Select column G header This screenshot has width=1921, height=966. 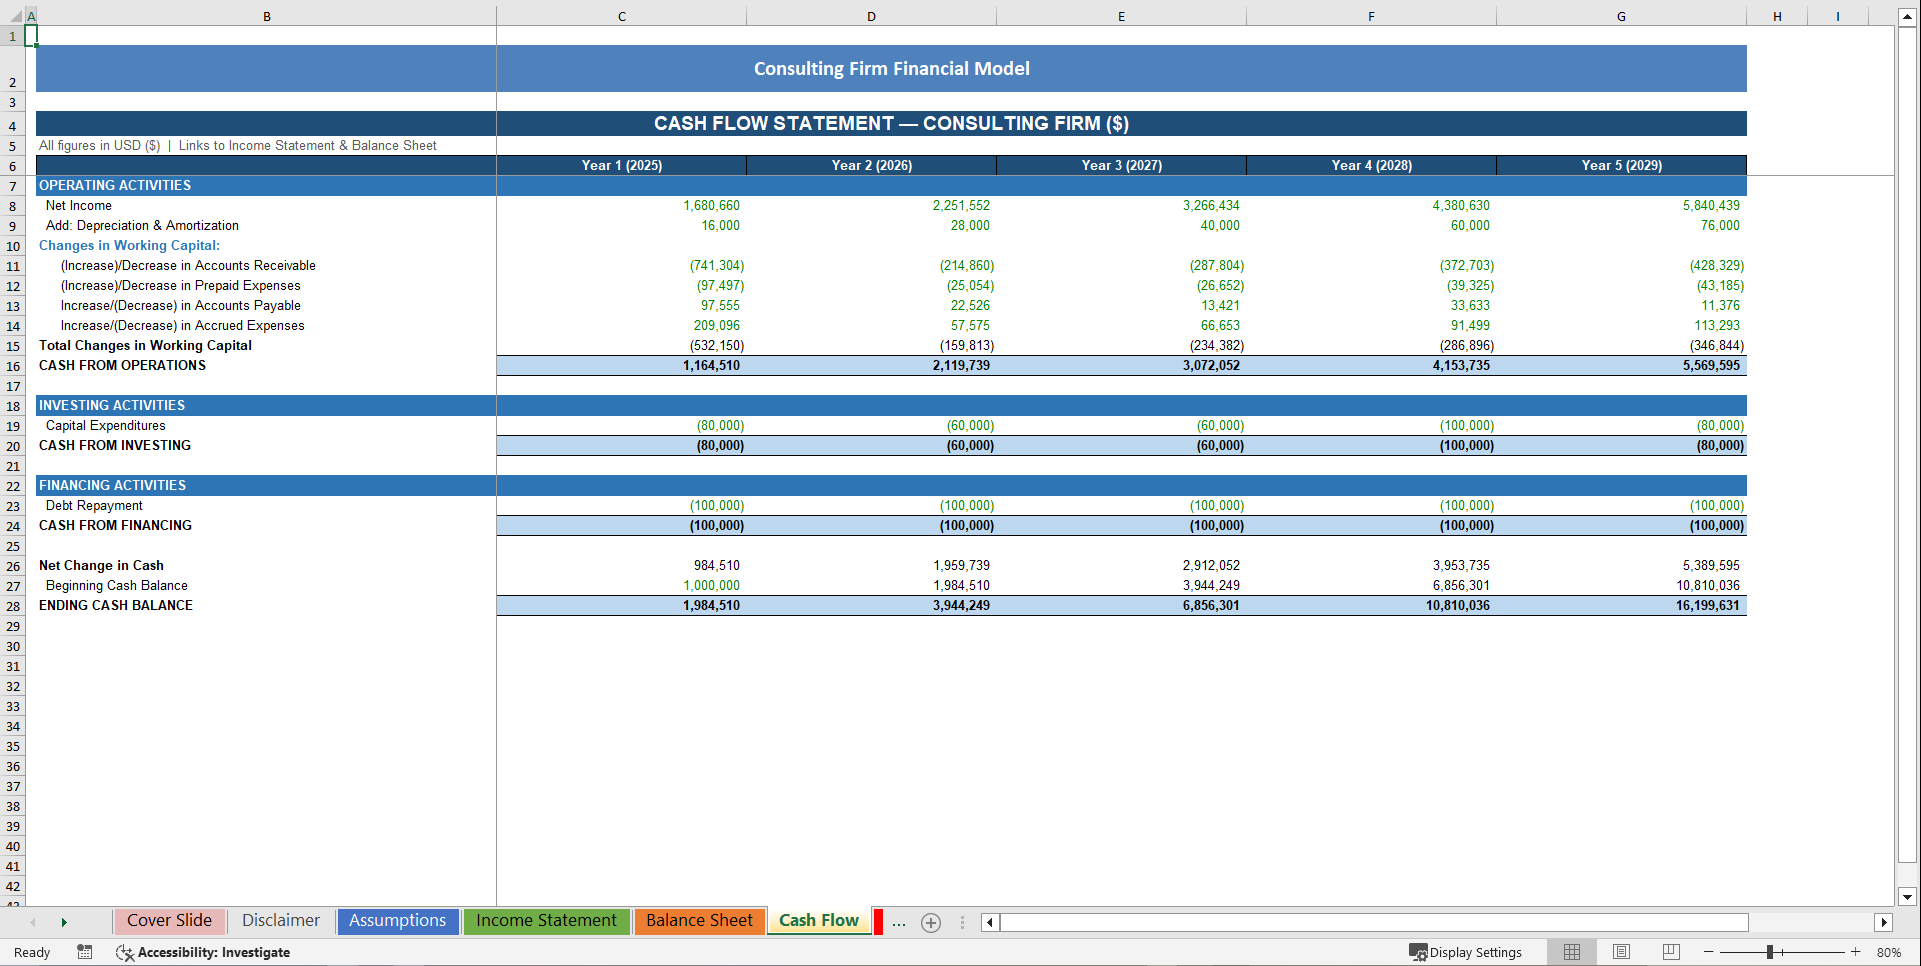click(x=1621, y=16)
